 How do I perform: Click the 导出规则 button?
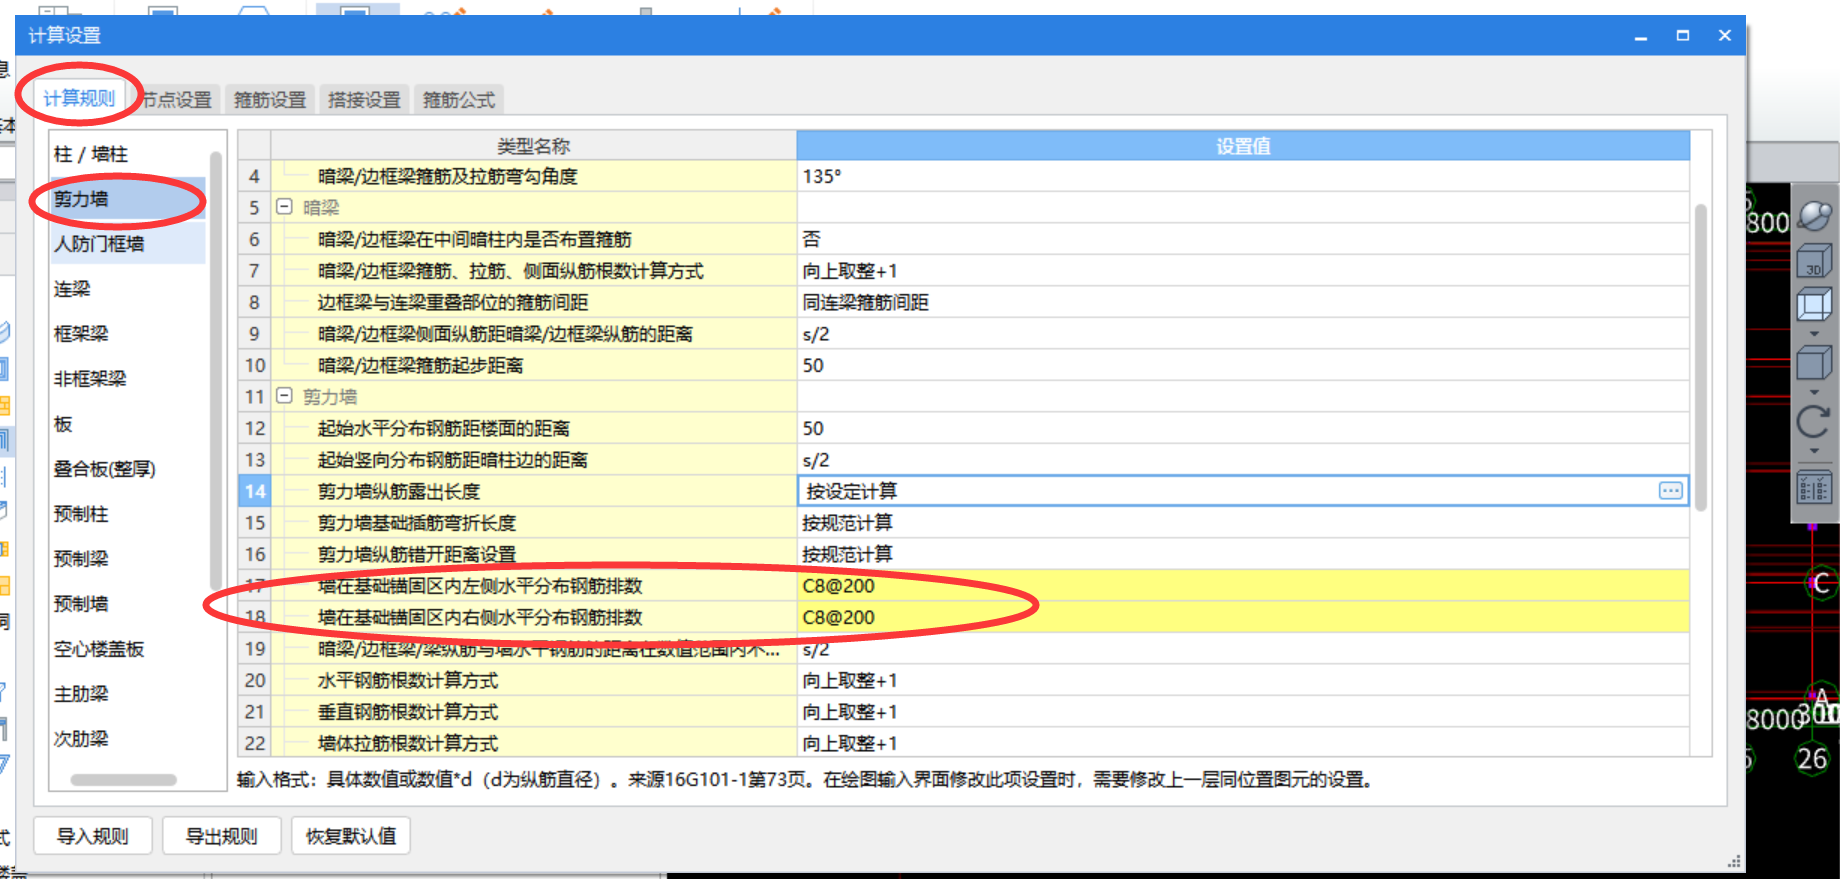click(222, 836)
